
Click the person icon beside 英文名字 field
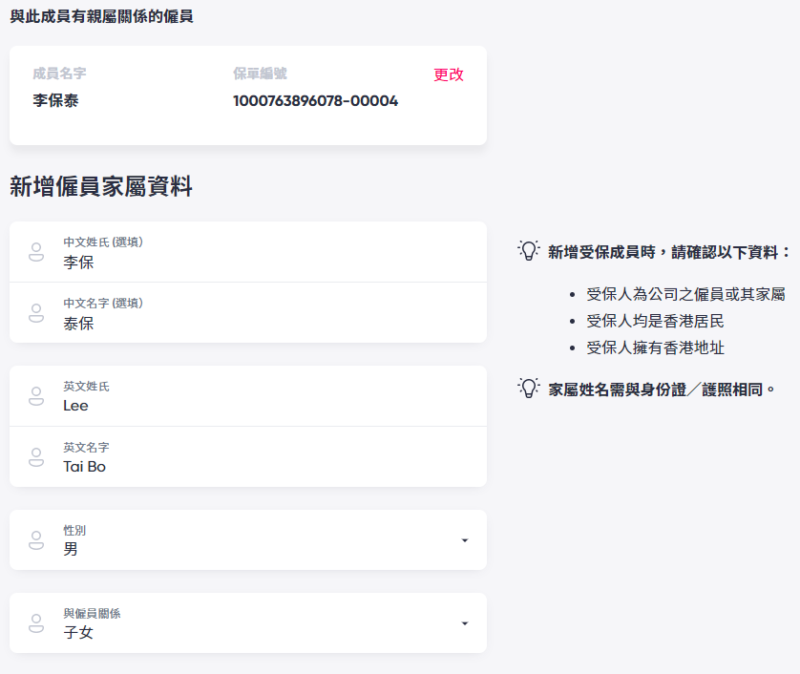36,457
